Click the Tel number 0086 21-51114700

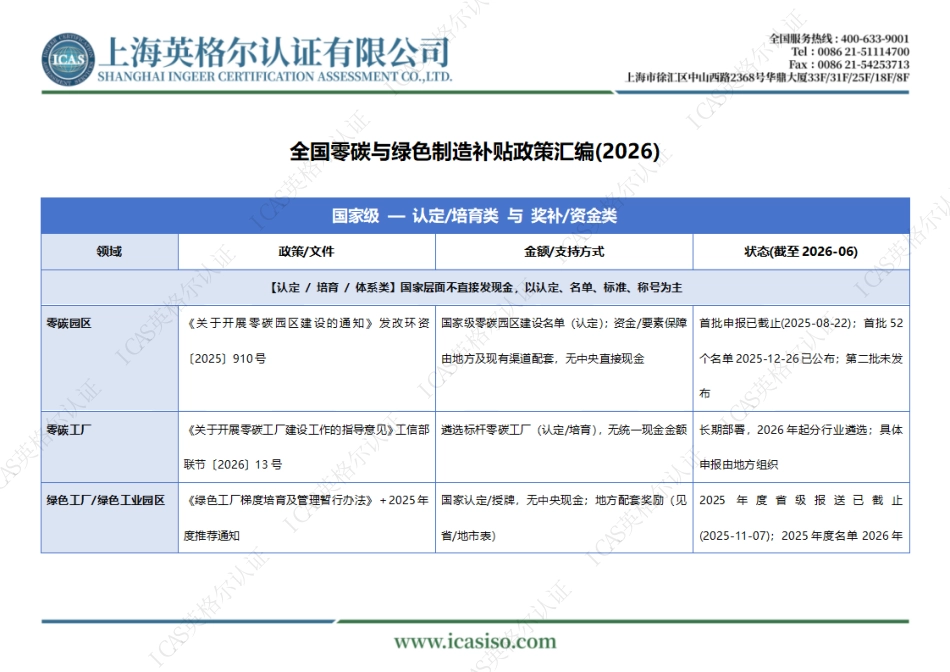click(x=863, y=52)
